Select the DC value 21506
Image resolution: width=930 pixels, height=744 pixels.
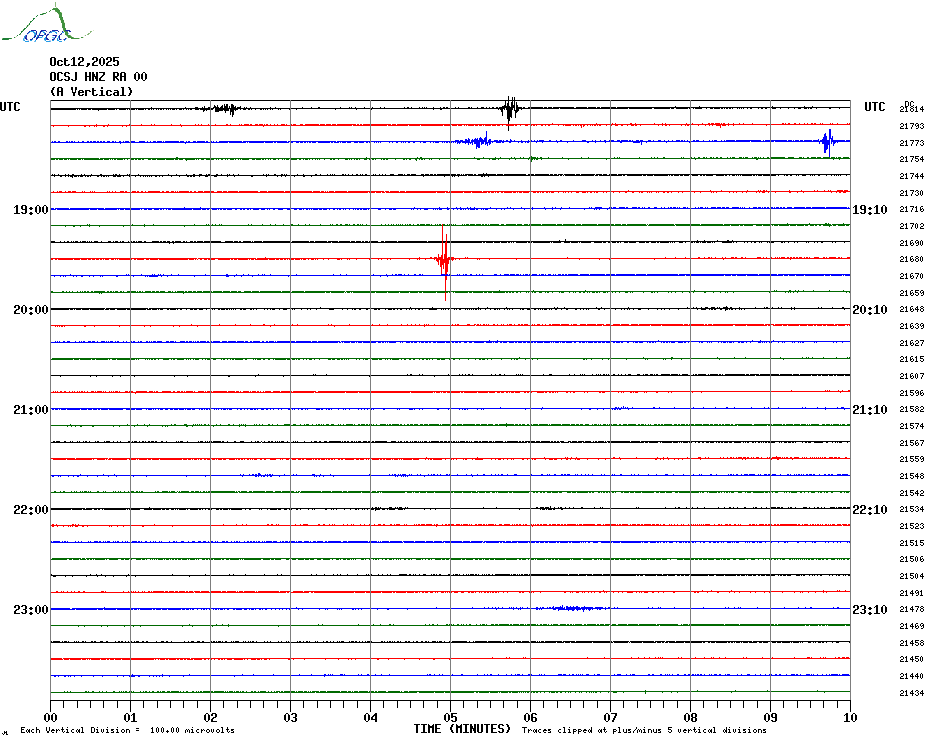912,559
